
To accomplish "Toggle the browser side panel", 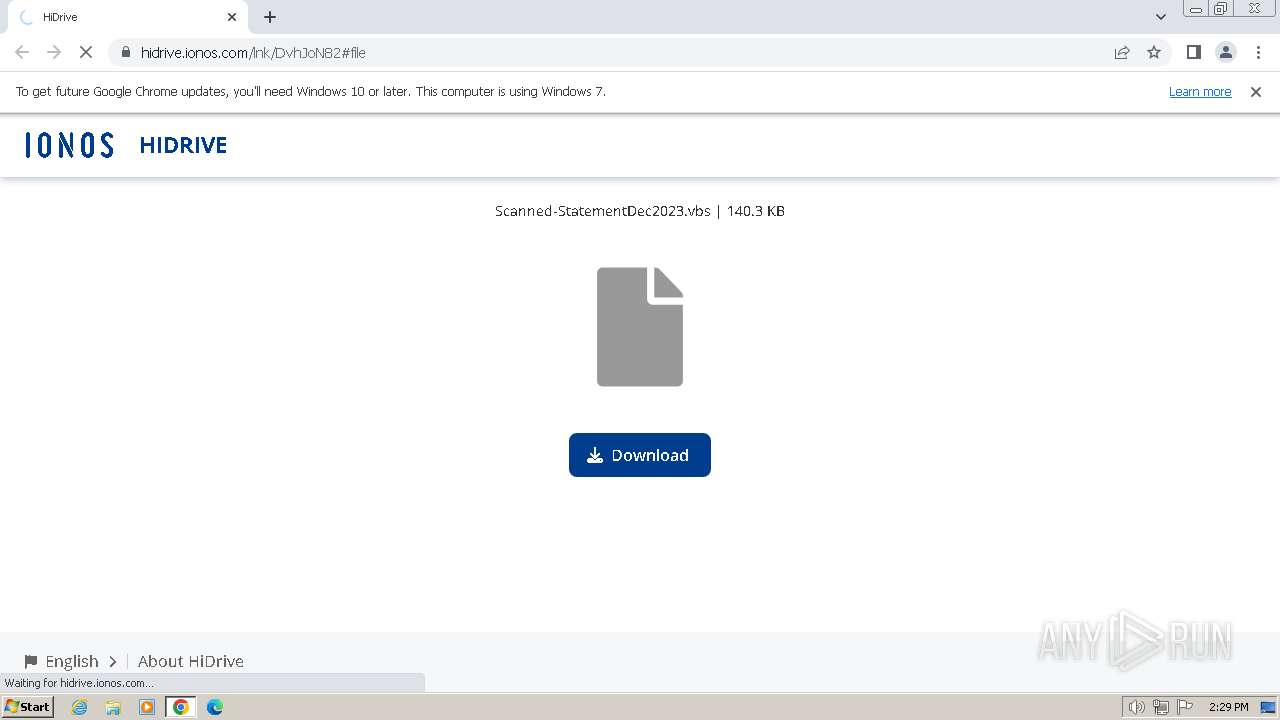I will coord(1193,52).
